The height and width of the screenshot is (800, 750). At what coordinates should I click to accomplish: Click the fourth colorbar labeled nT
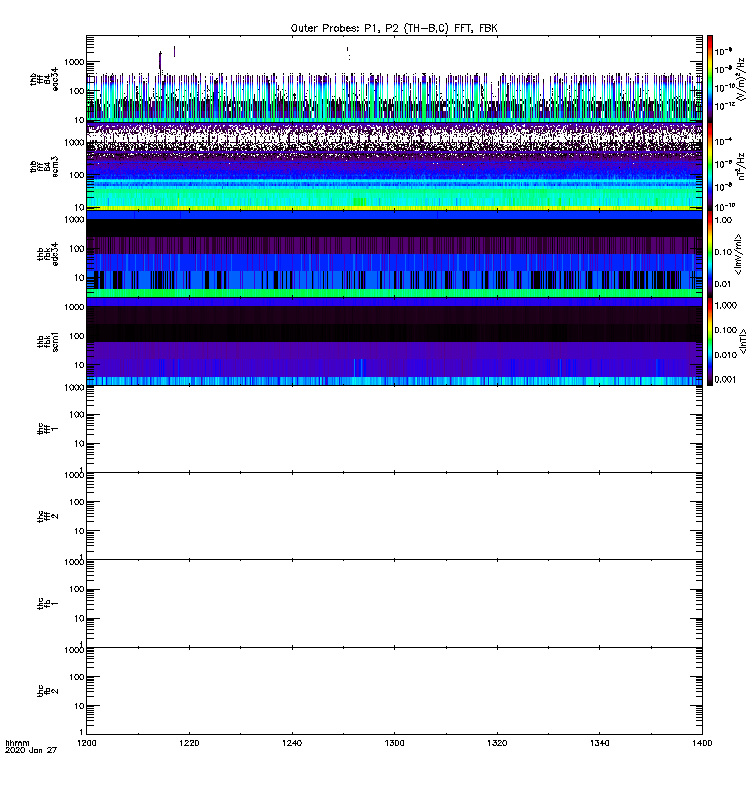(x=710, y=341)
